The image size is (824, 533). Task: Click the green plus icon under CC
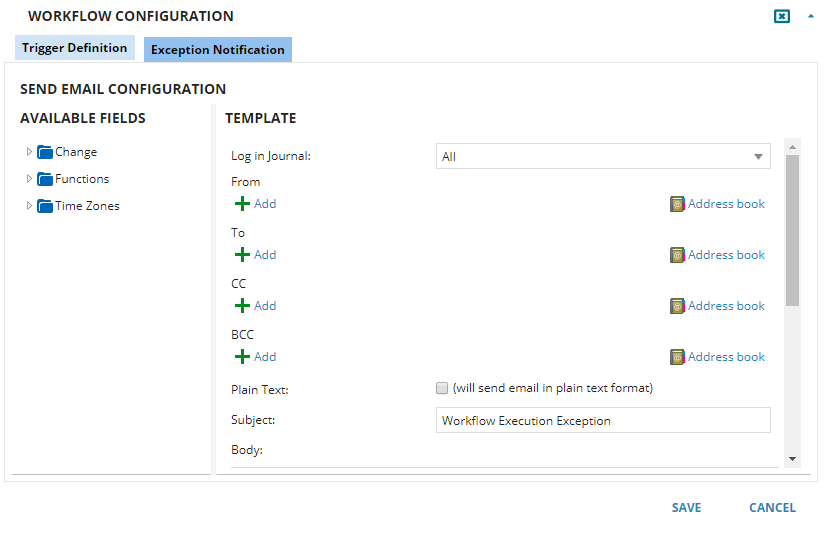coord(242,306)
